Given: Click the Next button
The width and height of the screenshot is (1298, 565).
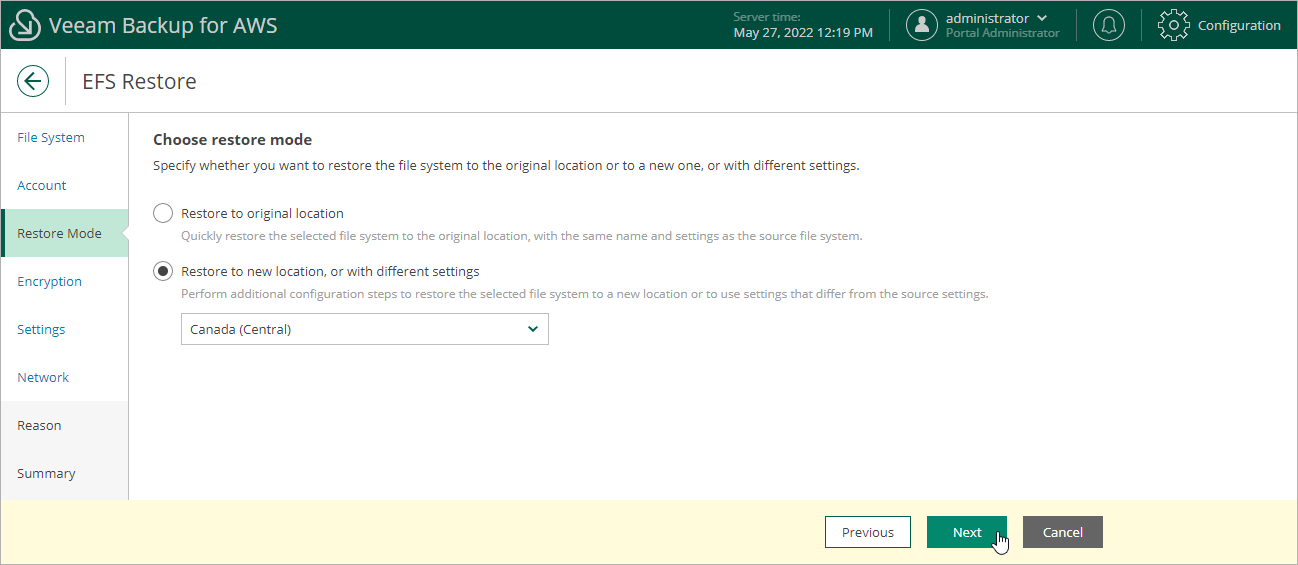Looking at the screenshot, I should pyautogui.click(x=967, y=532).
